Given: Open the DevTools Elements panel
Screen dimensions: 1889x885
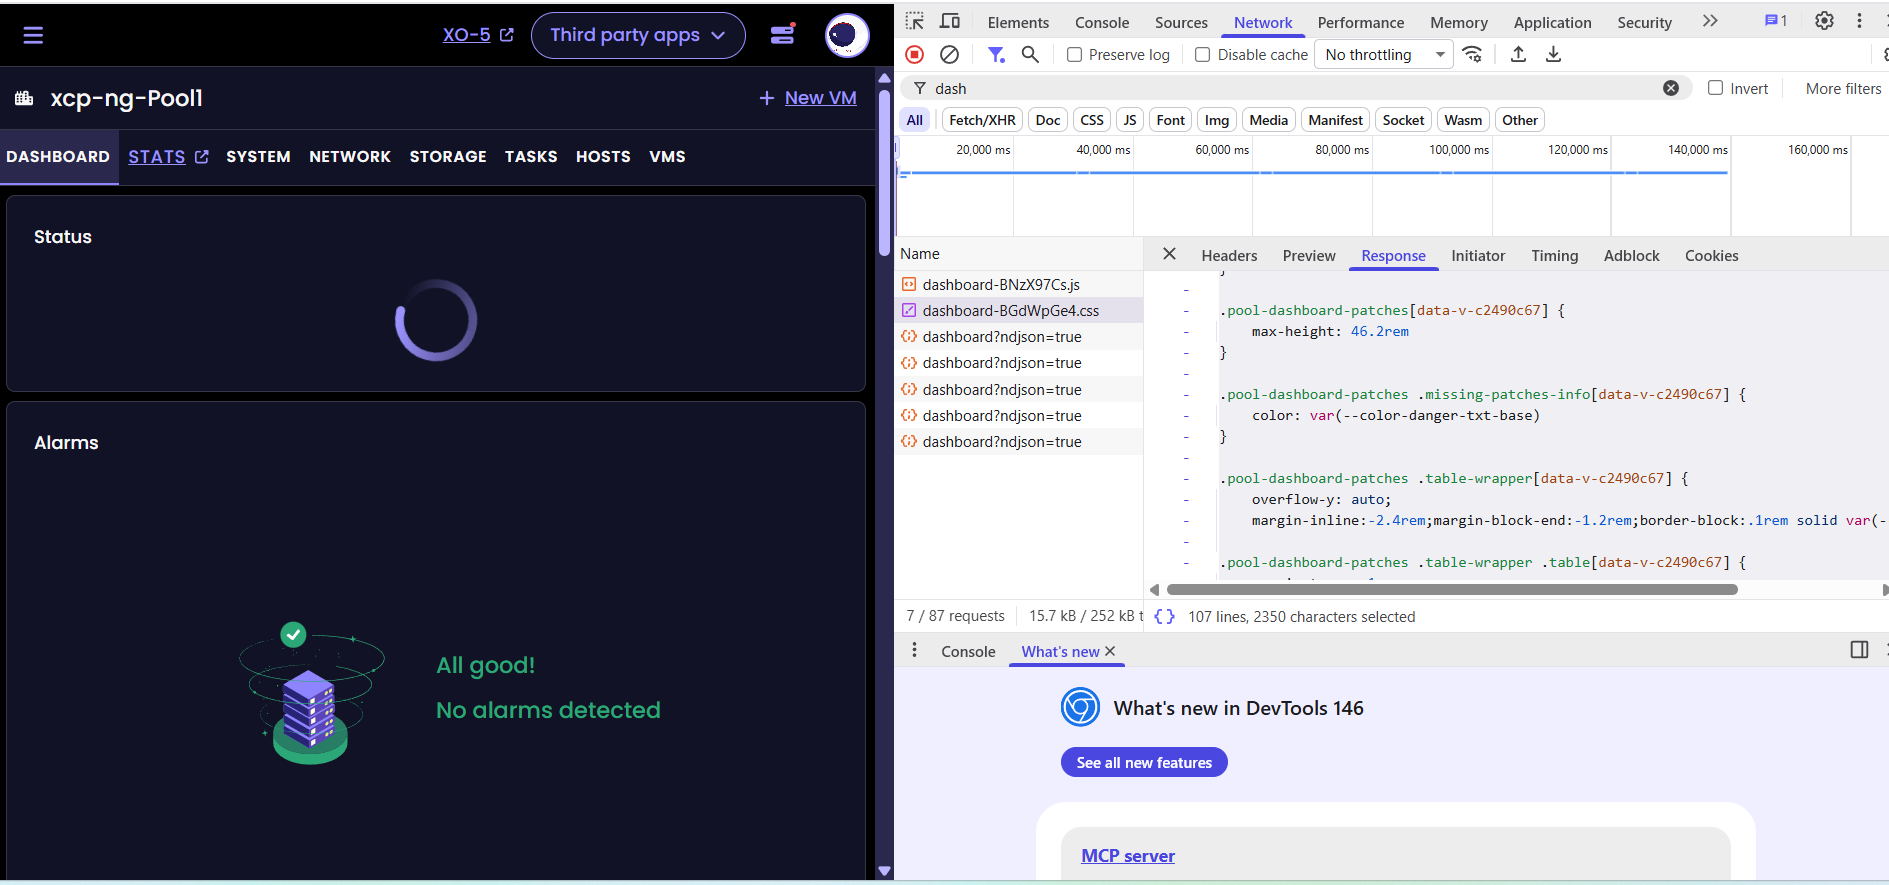Looking at the screenshot, I should point(1018,22).
